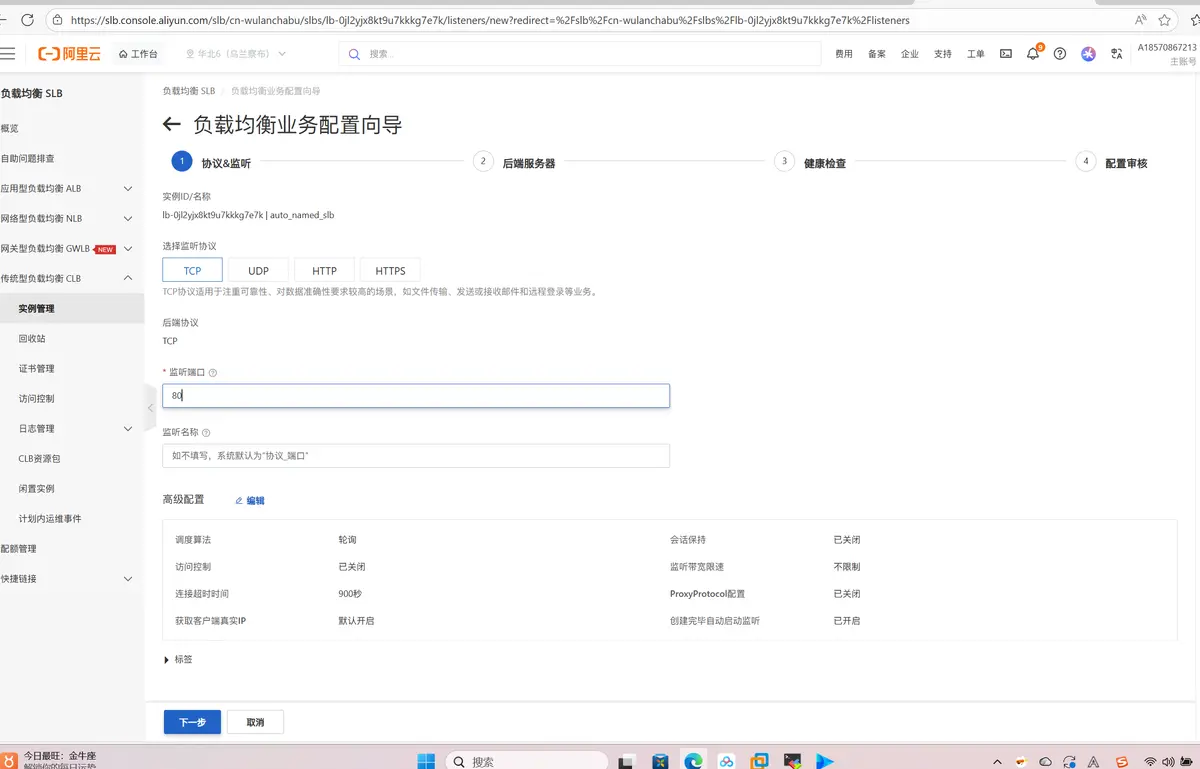Image resolution: width=1200 pixels, height=769 pixels.
Task: Select HTTP listener protocol
Action: 324,271
